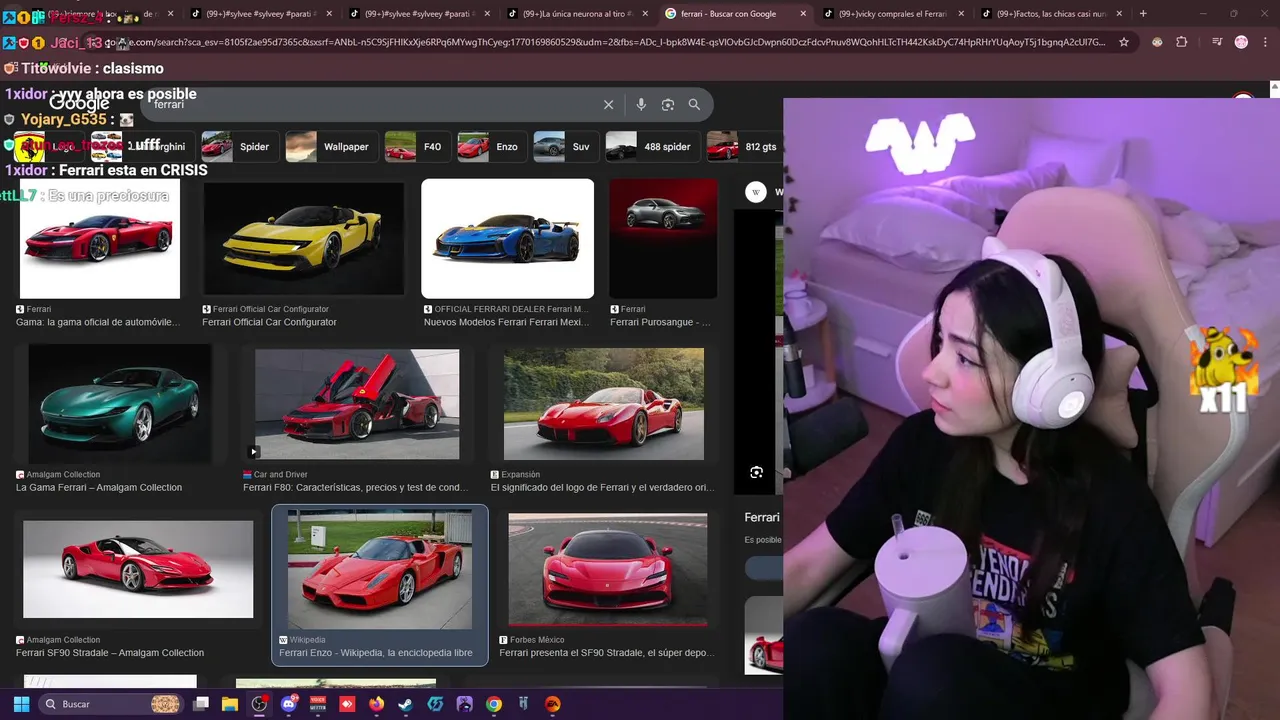Screen dimensions: 1280x720
Task: Open OBS Studio from taskbar
Action: (259, 704)
